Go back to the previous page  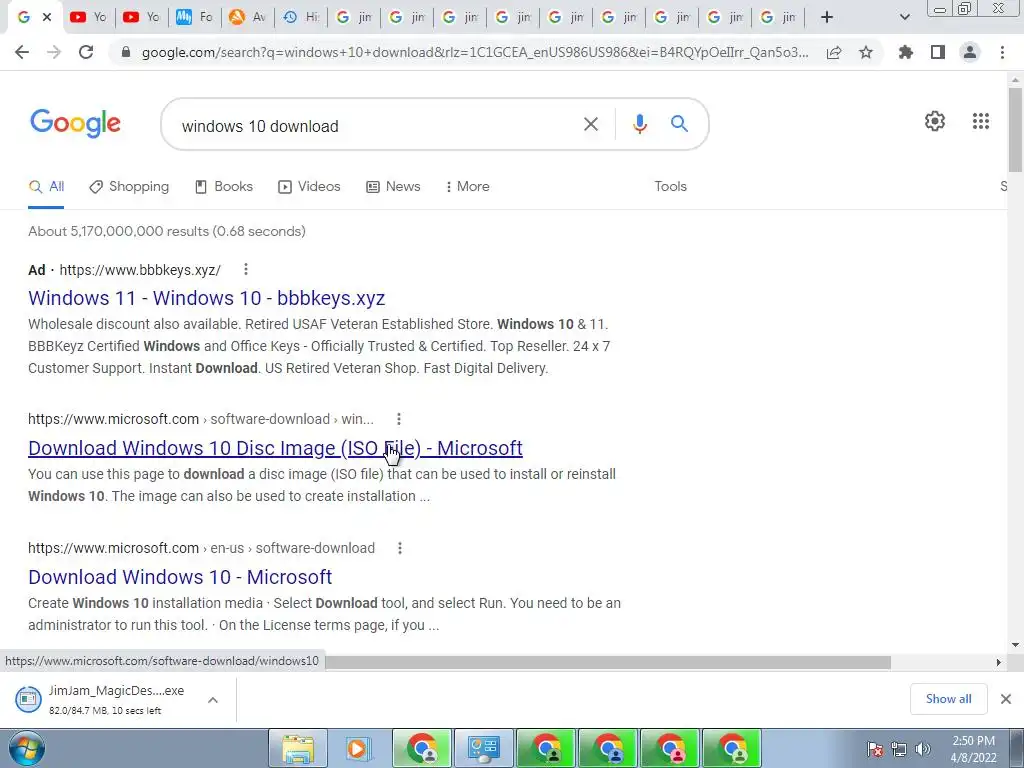pos(22,52)
